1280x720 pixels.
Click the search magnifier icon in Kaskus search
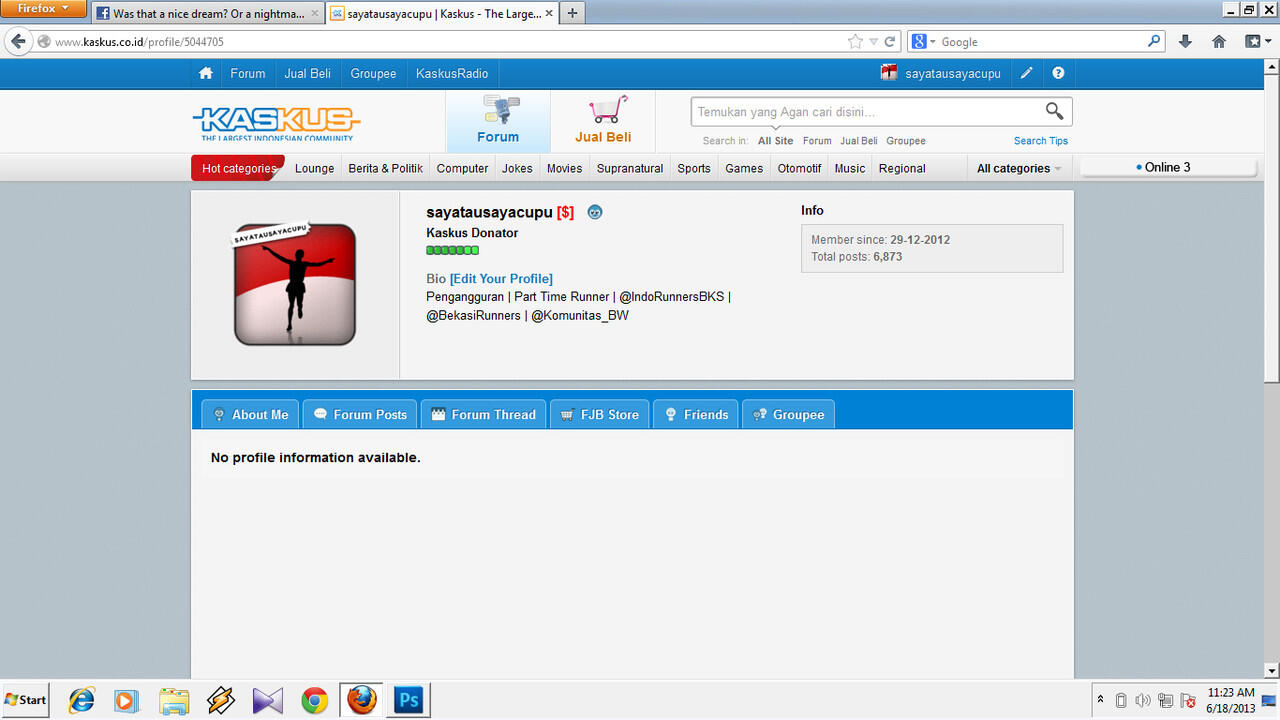pos(1054,111)
